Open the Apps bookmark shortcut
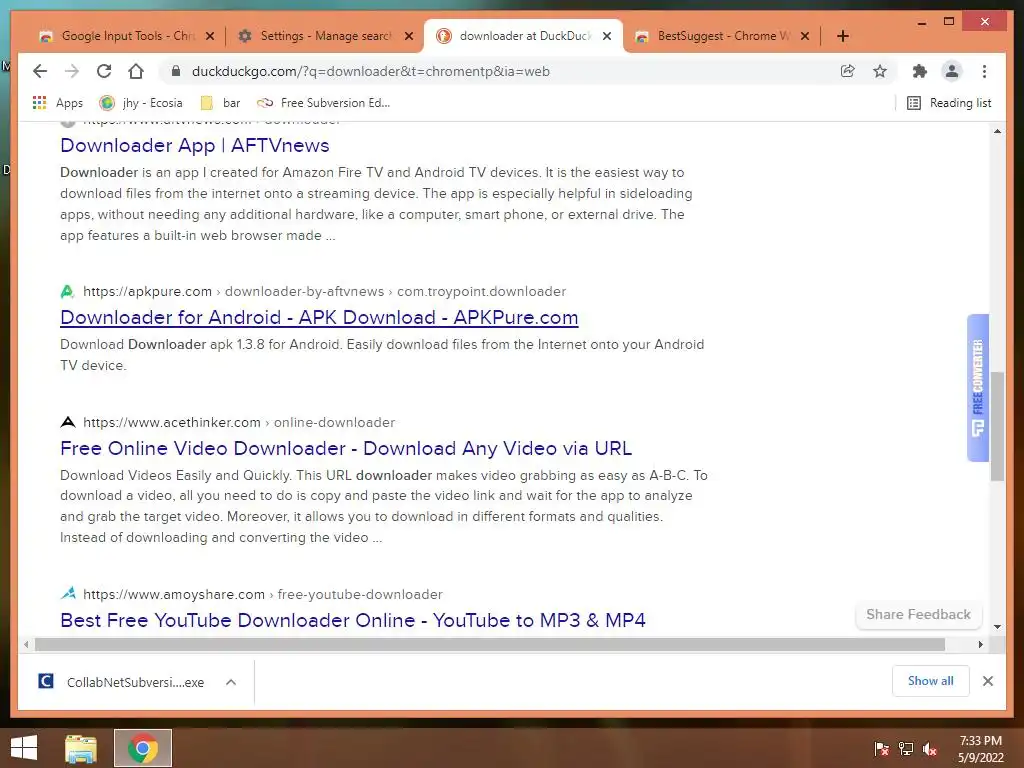Screen dimensions: 1024x768 tap(57, 103)
